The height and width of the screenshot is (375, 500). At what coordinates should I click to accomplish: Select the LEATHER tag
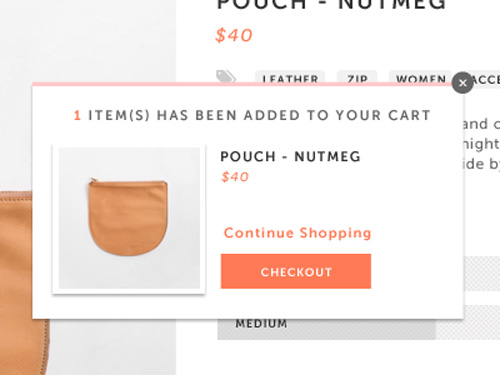pyautogui.click(x=290, y=77)
